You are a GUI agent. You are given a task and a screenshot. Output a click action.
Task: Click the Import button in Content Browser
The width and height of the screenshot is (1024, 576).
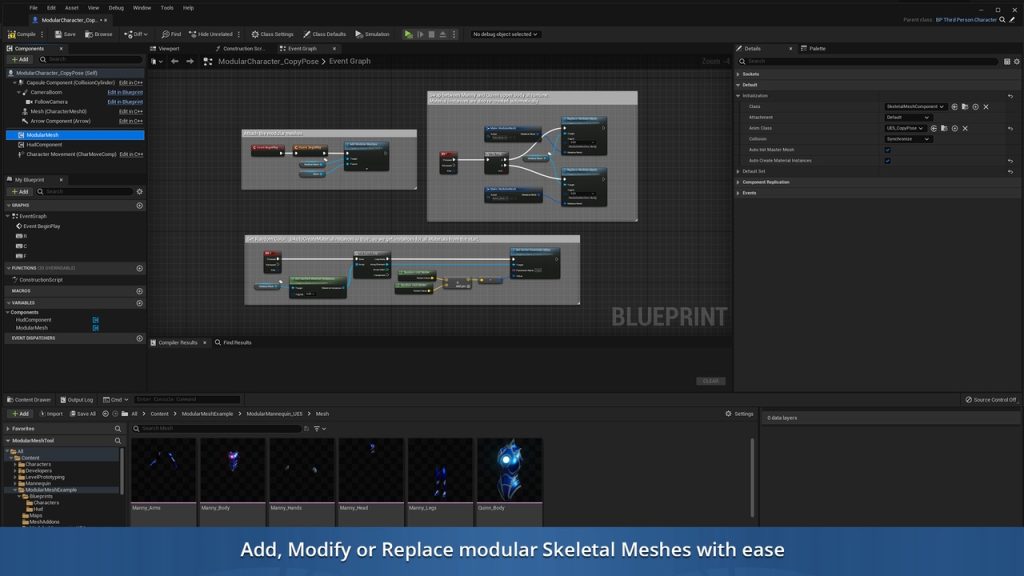[50, 414]
